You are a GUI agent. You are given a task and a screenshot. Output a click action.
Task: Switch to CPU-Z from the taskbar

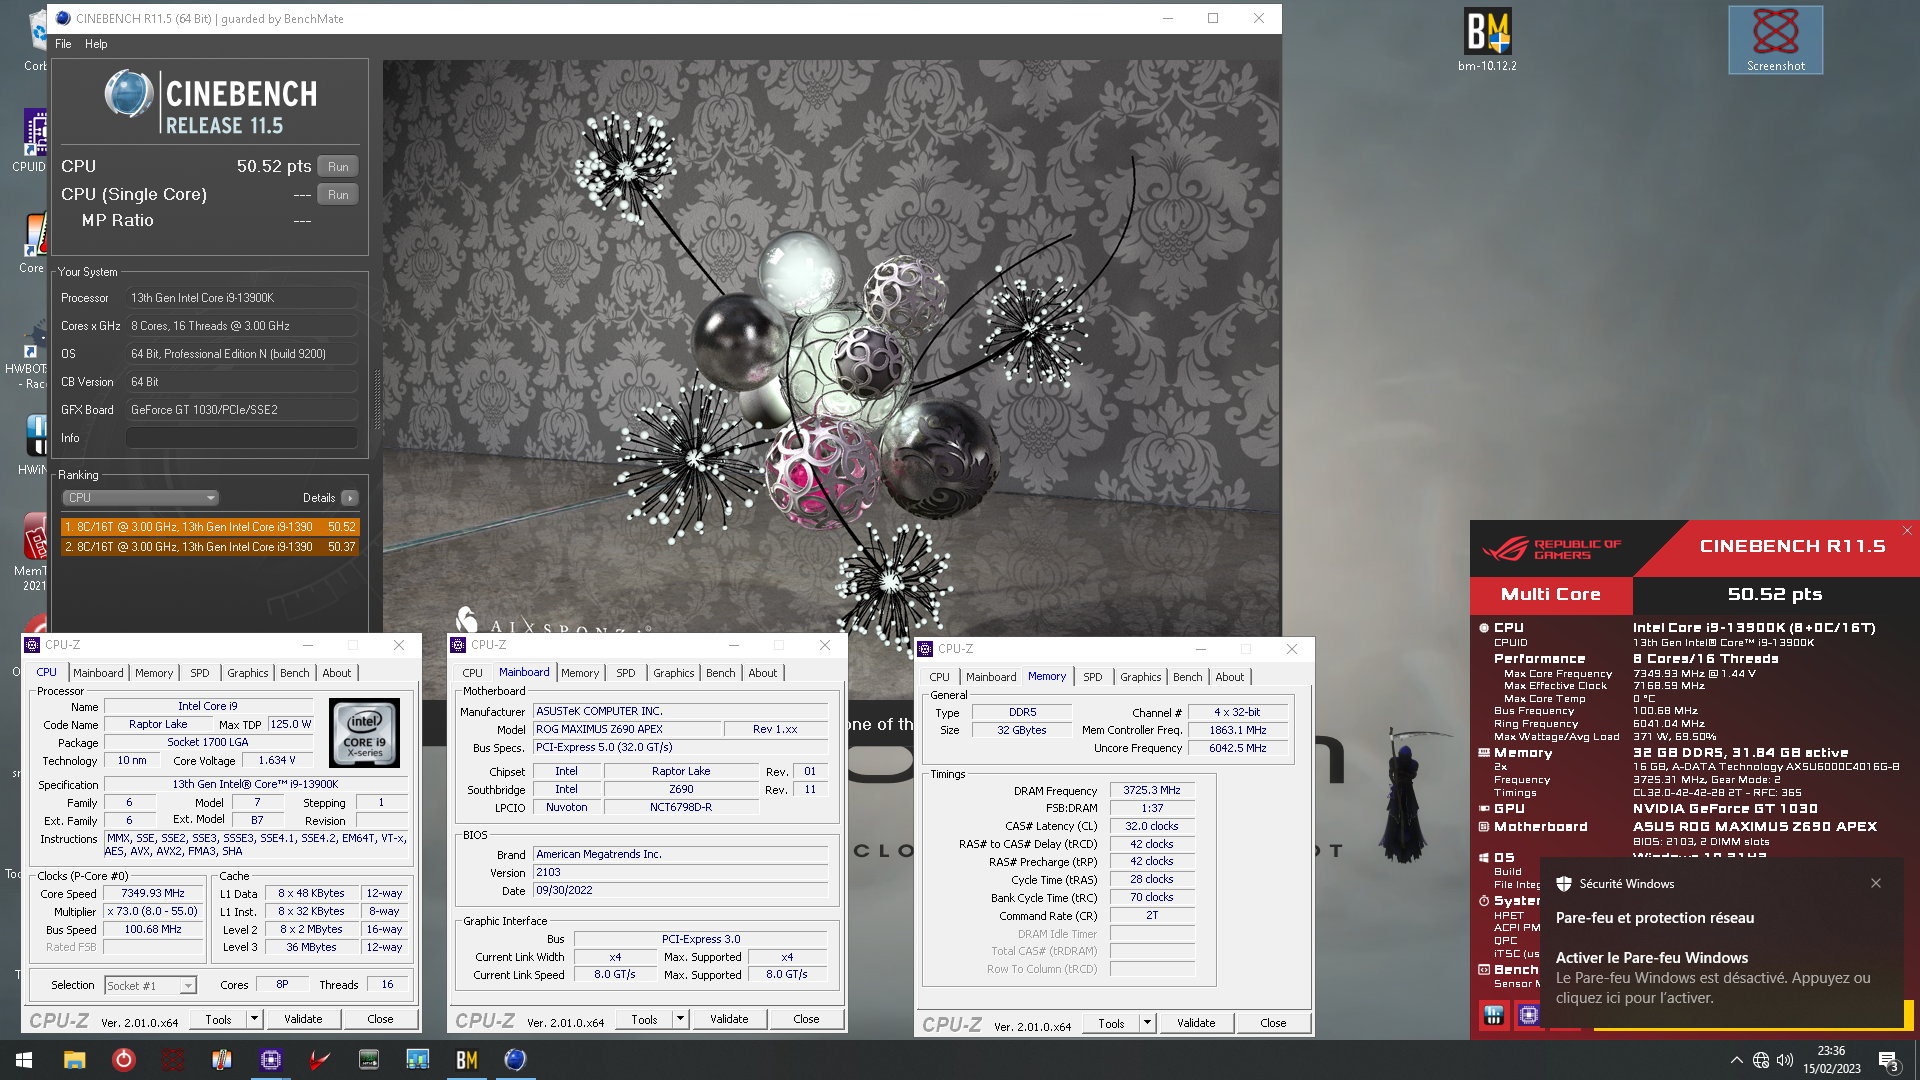coord(271,1060)
